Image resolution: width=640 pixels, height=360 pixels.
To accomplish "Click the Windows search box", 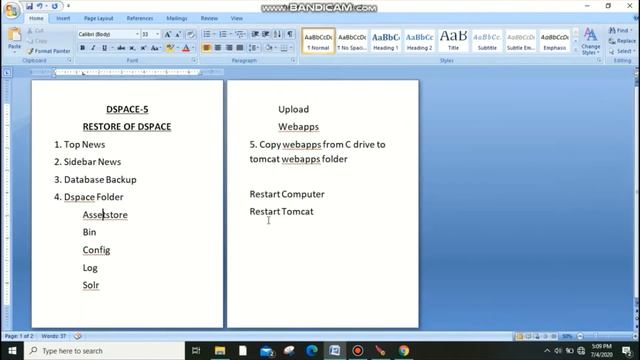I will [x=104, y=351].
